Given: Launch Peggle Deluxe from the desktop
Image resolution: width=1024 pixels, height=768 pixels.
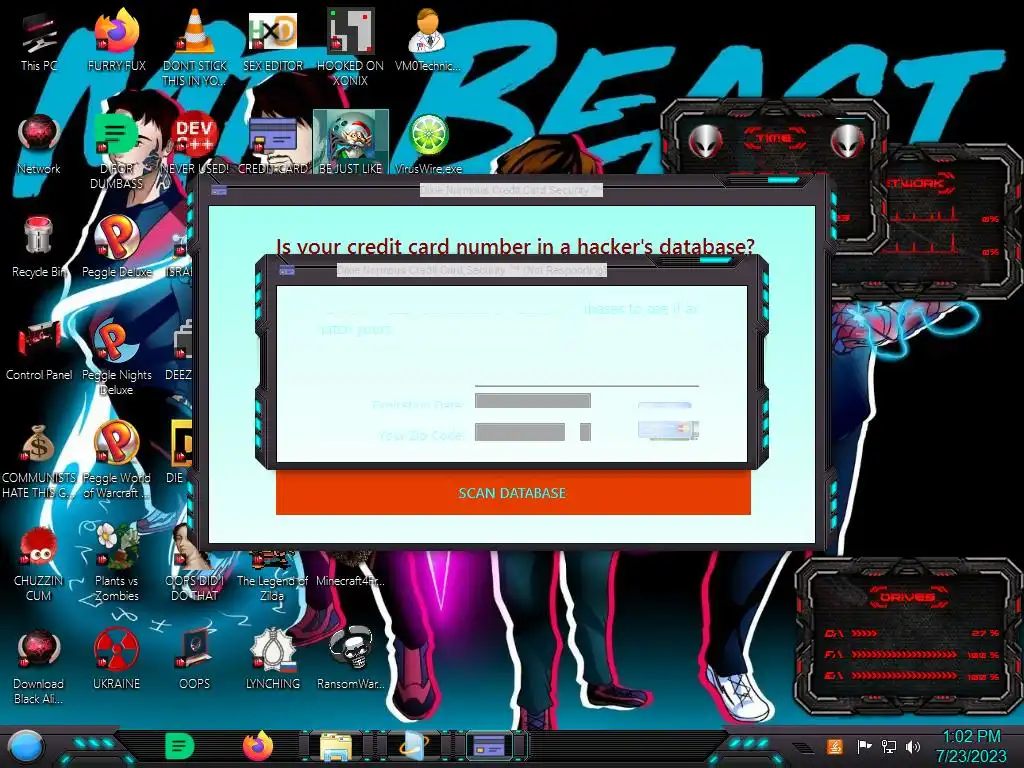Looking at the screenshot, I should (x=116, y=247).
